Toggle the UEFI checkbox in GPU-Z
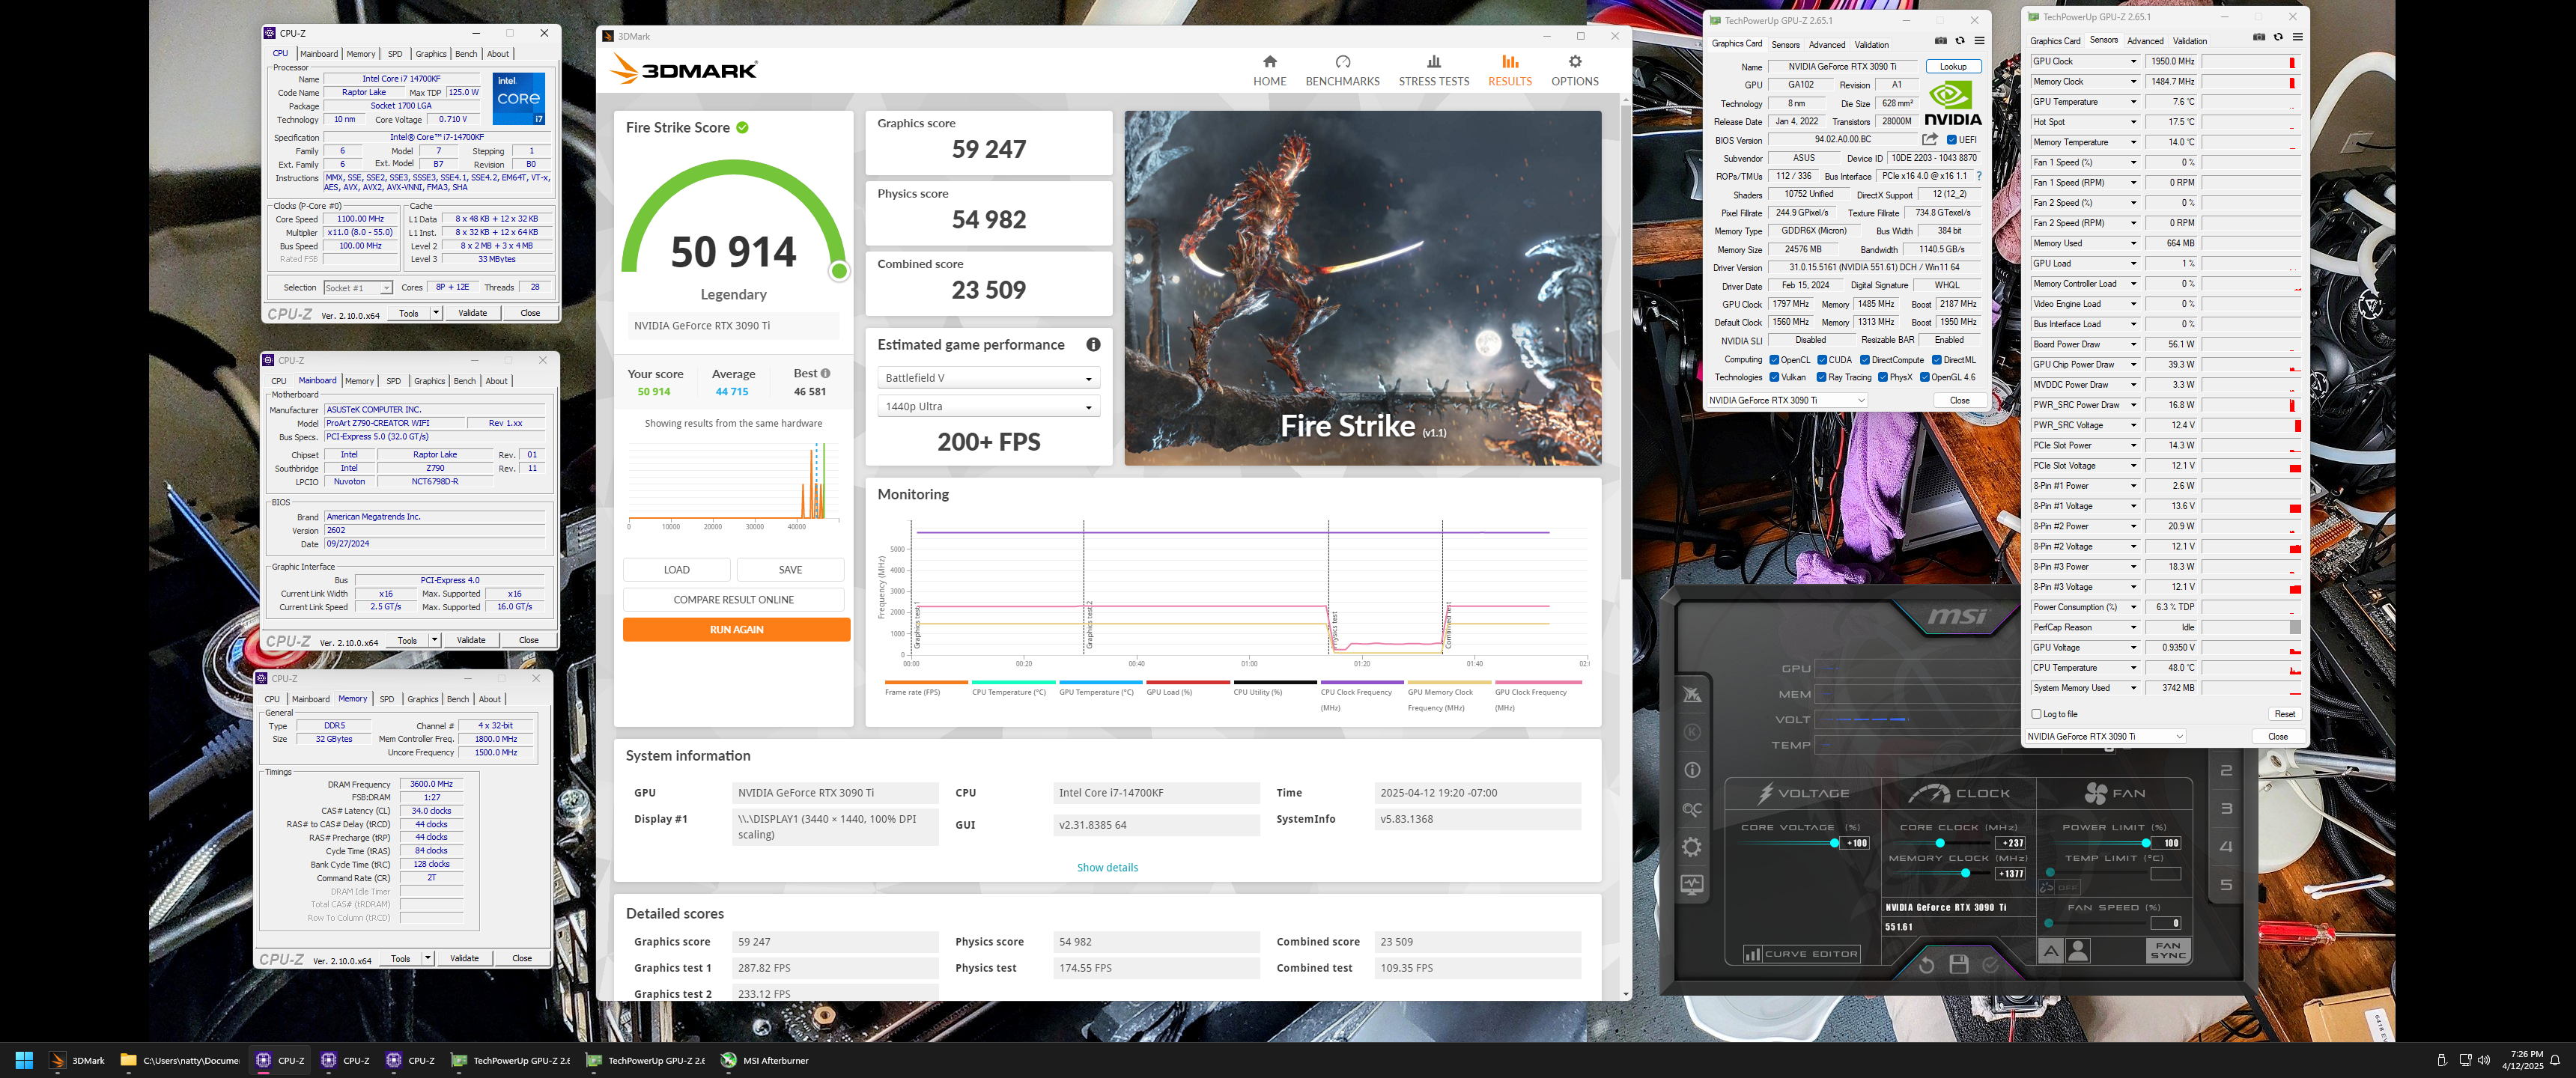The width and height of the screenshot is (2576, 1078). click(x=1951, y=140)
